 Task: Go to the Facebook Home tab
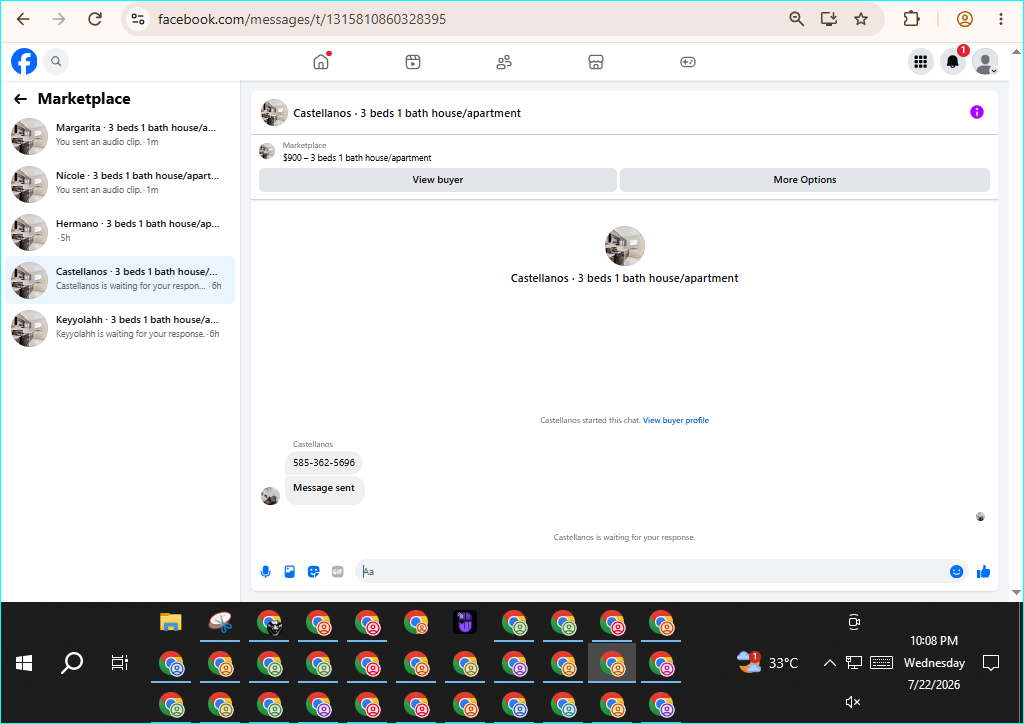tap(321, 61)
